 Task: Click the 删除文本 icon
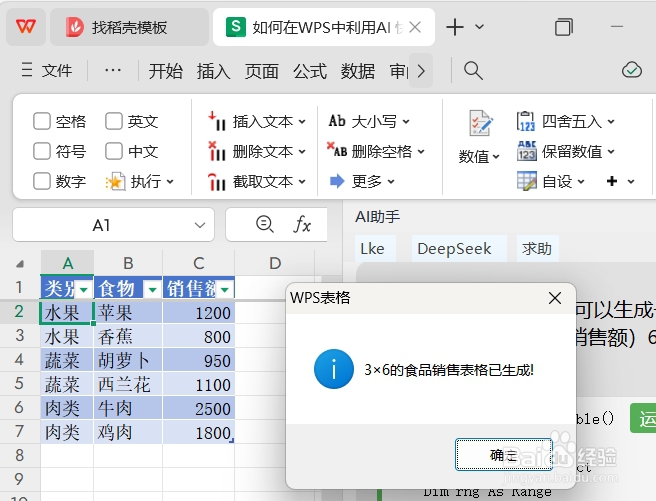[x=217, y=151]
